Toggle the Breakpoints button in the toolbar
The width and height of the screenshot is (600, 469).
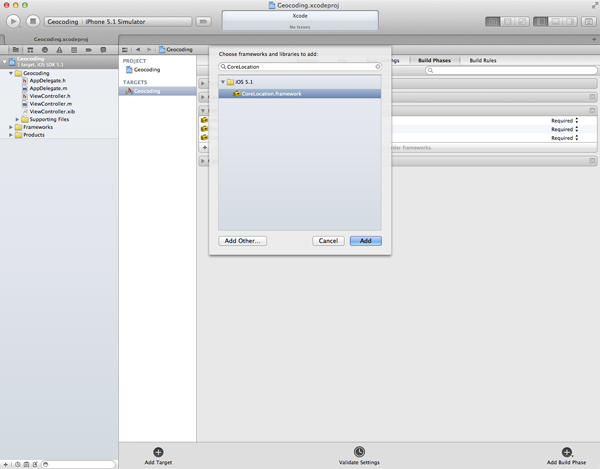[204, 21]
